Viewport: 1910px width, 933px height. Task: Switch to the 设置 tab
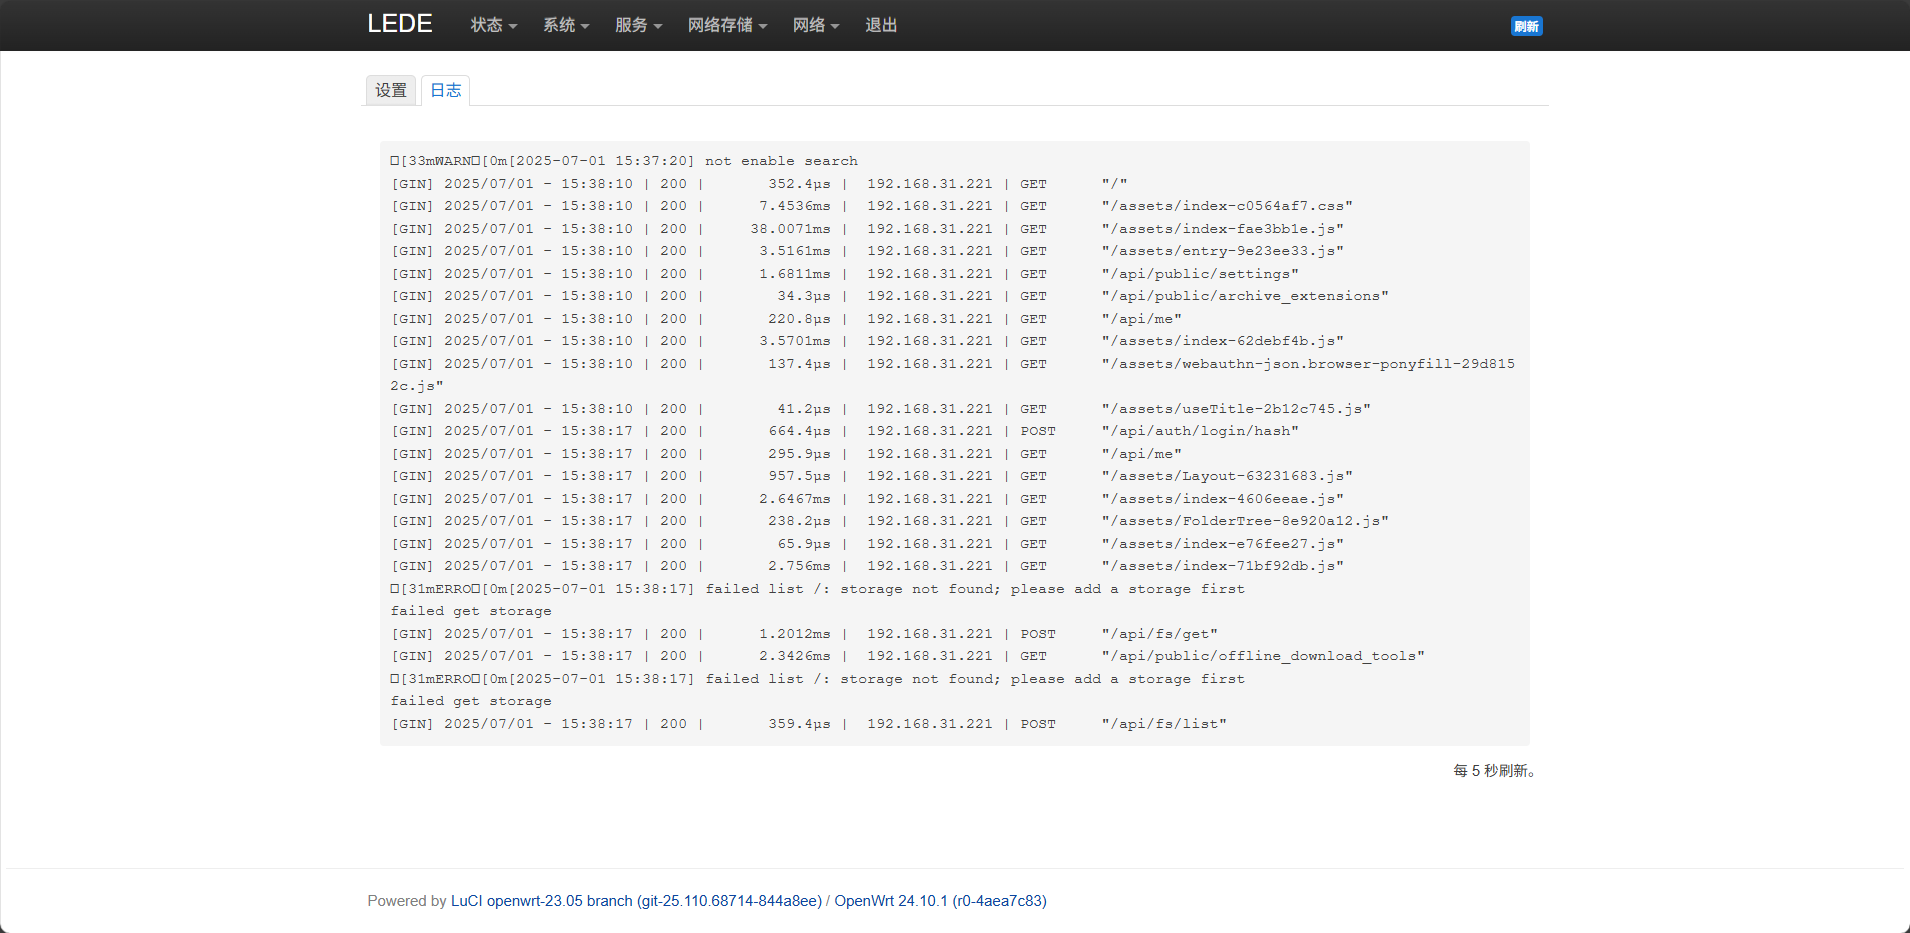(x=391, y=90)
